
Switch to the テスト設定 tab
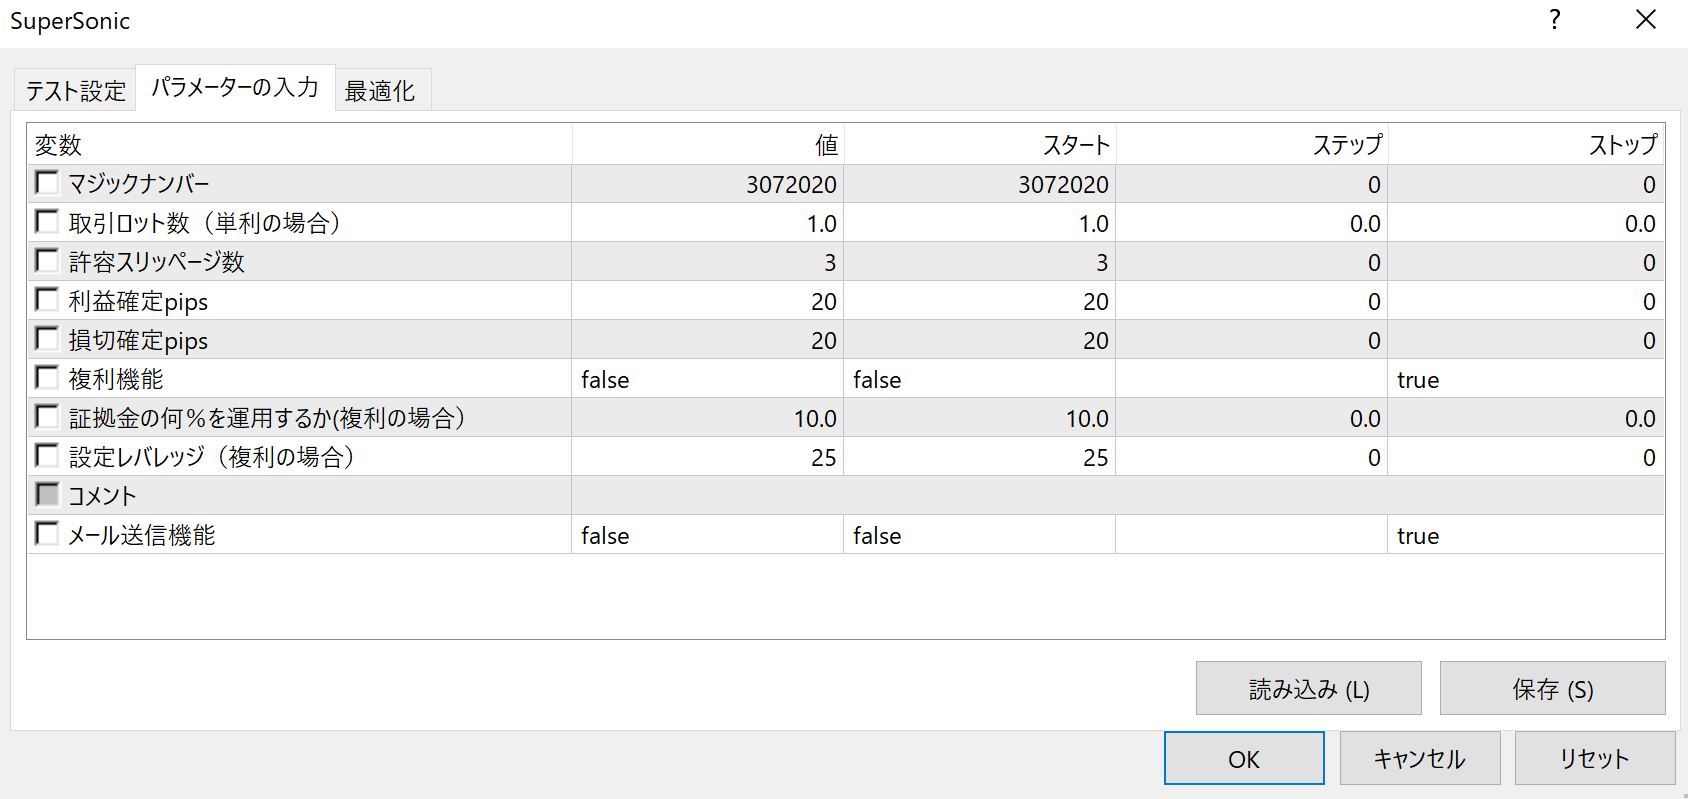tap(75, 91)
